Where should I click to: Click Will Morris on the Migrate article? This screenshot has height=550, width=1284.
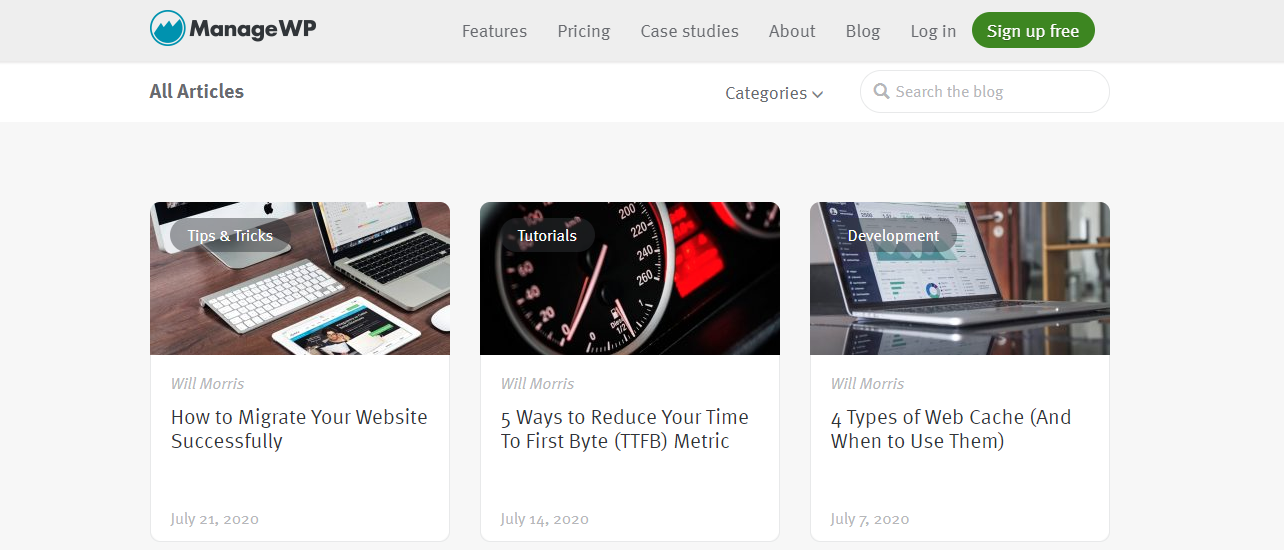tap(207, 384)
